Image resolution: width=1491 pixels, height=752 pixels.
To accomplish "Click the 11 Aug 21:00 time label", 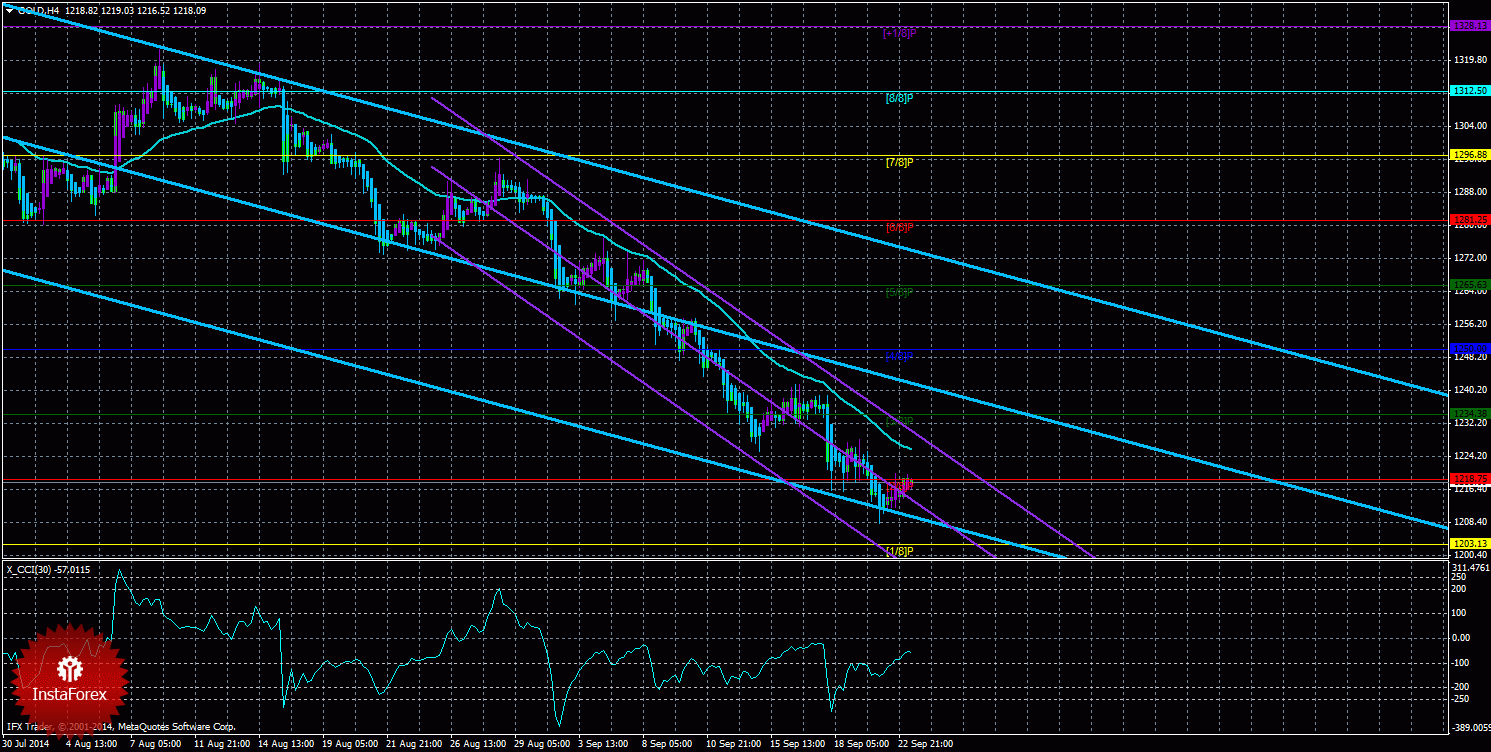I will click(x=221, y=744).
